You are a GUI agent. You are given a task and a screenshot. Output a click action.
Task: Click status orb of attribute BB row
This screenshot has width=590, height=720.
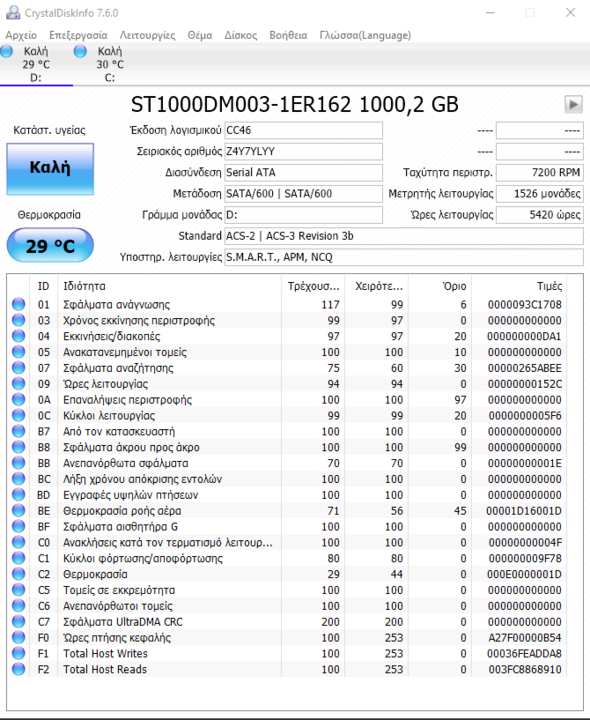point(18,463)
